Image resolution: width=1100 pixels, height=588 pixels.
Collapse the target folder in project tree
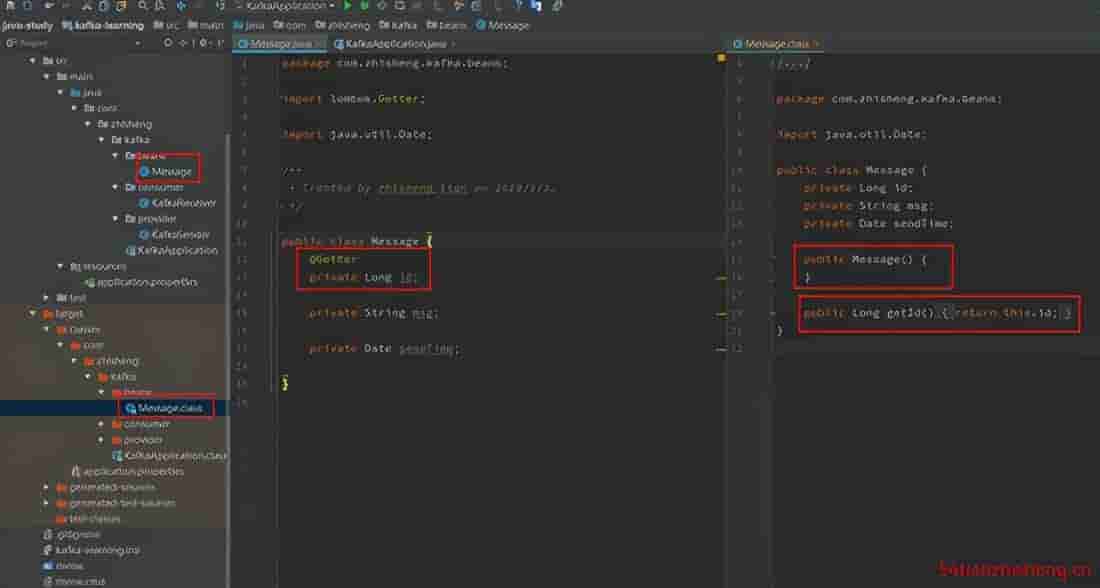33,313
